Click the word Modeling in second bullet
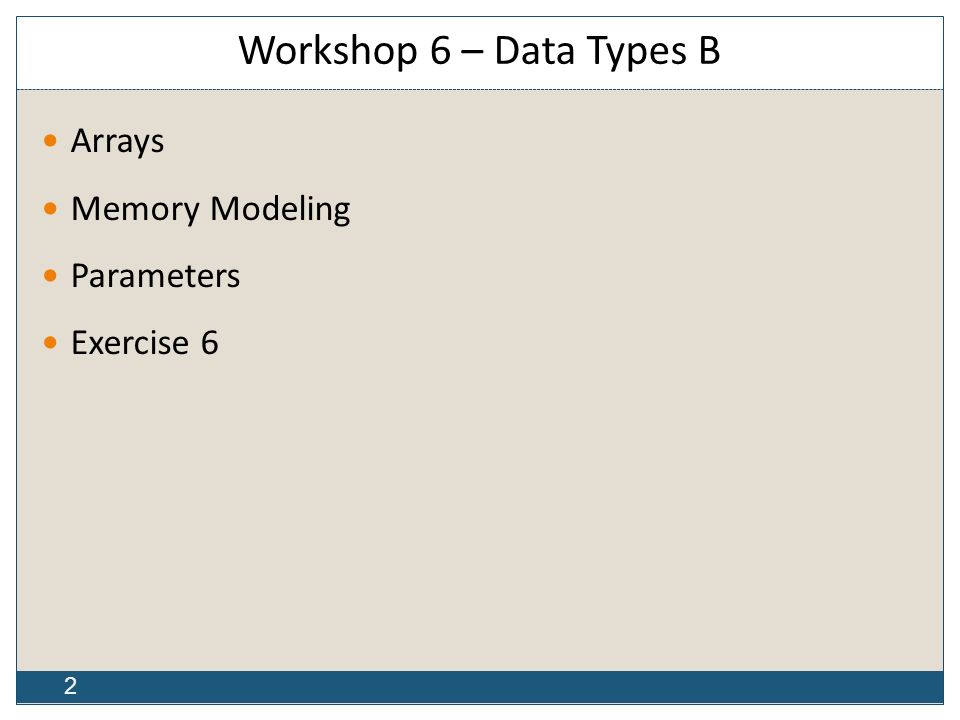The width and height of the screenshot is (960, 720). coord(280,209)
